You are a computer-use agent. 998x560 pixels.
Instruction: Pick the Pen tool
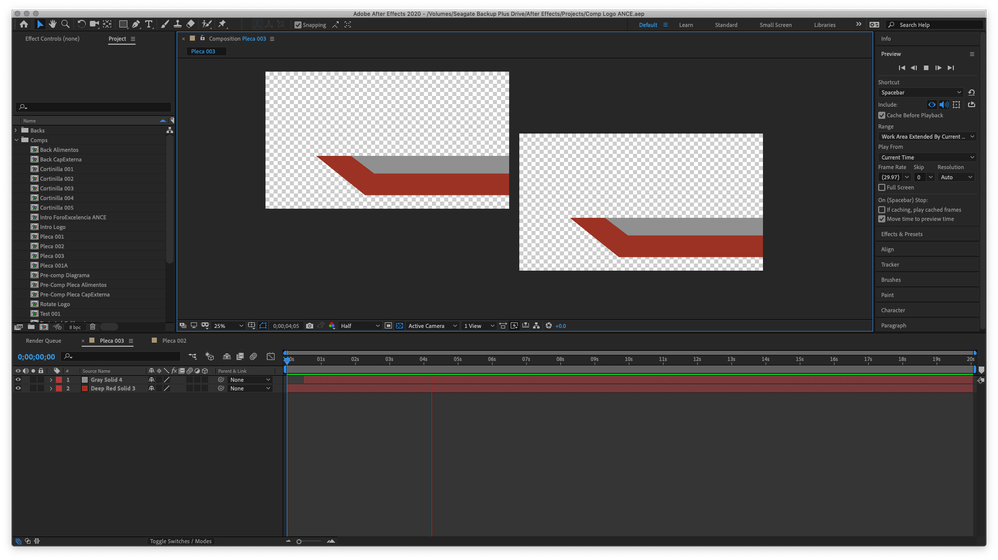[x=136, y=24]
